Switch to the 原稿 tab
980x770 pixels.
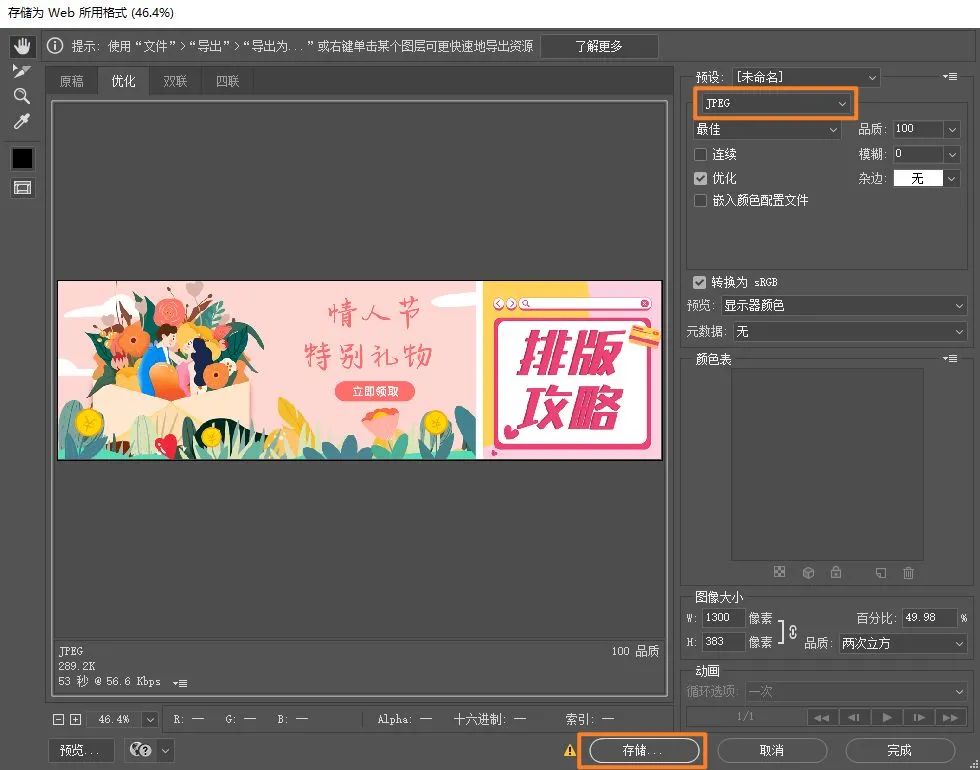click(x=71, y=81)
